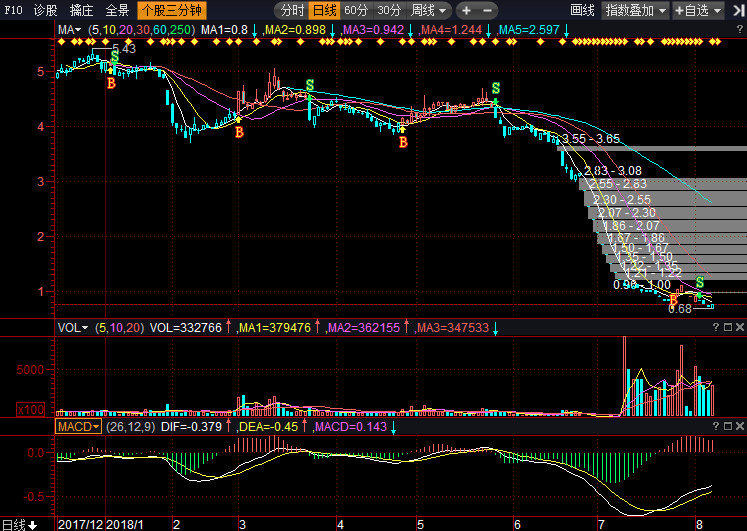Image resolution: width=747 pixels, height=531 pixels.
Task: Click the orange 个股三分钟 button
Action: pos(172,10)
